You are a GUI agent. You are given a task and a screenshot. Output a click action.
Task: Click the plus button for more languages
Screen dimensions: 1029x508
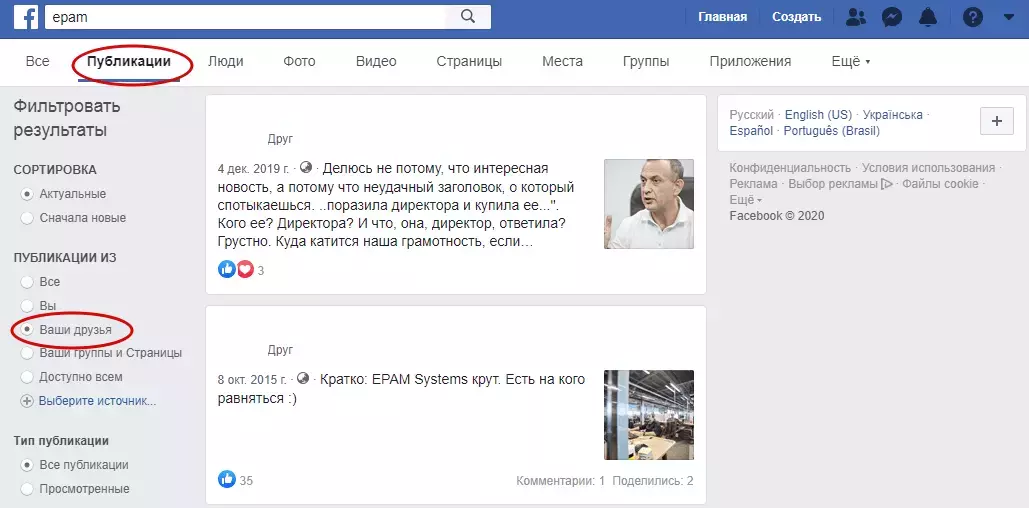click(x=996, y=121)
